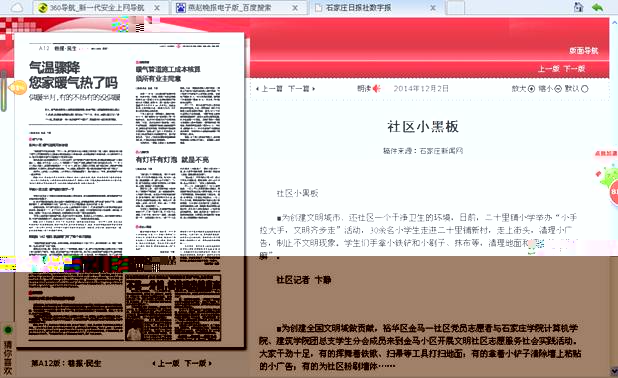The height and width of the screenshot is (378, 618).
Task: Open 版面导航 link in red header
Action: (583, 50)
